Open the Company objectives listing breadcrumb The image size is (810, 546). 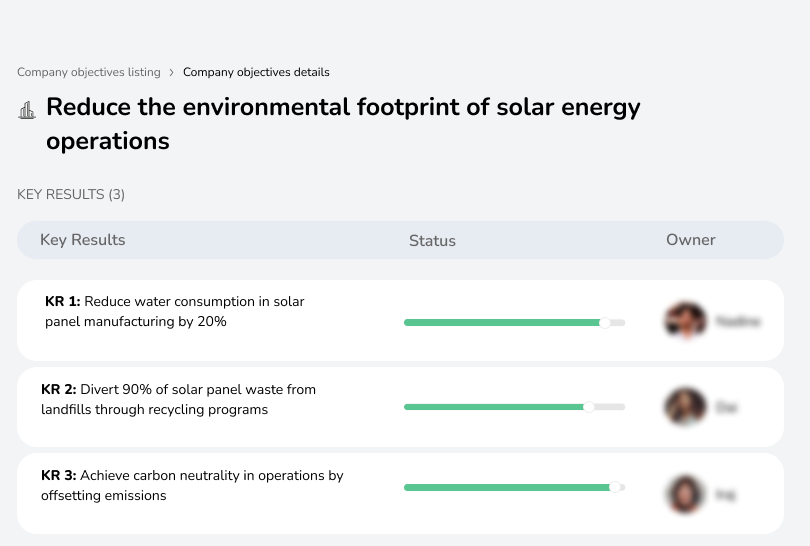coord(89,72)
